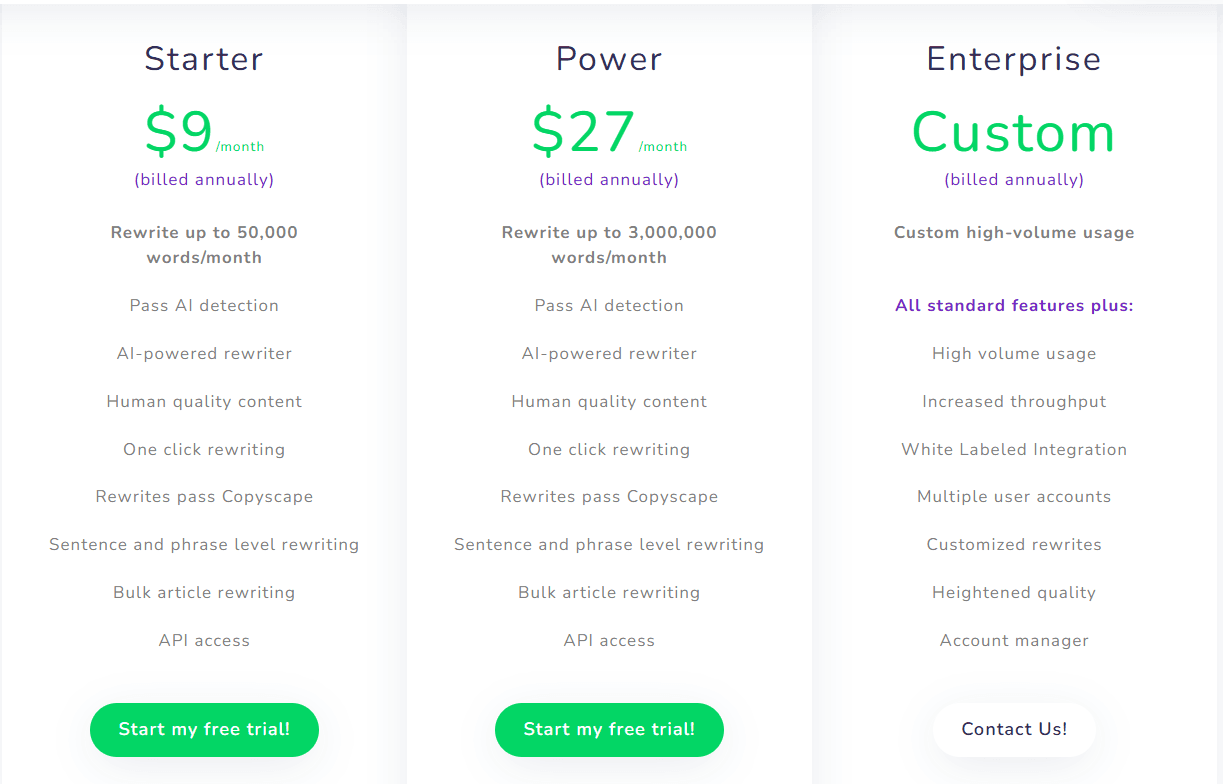Select the Starter plan heading
Screen dimensions: 1223x784
click(x=204, y=59)
